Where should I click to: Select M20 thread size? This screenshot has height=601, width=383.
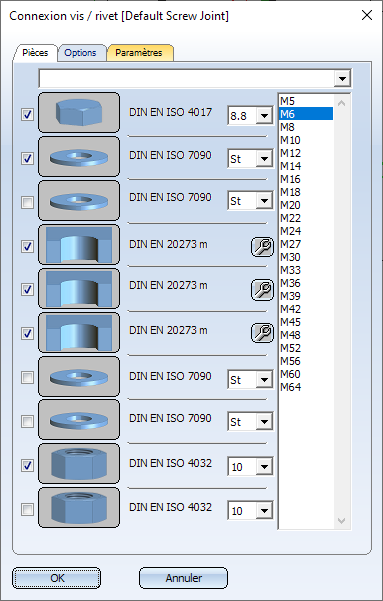point(306,205)
